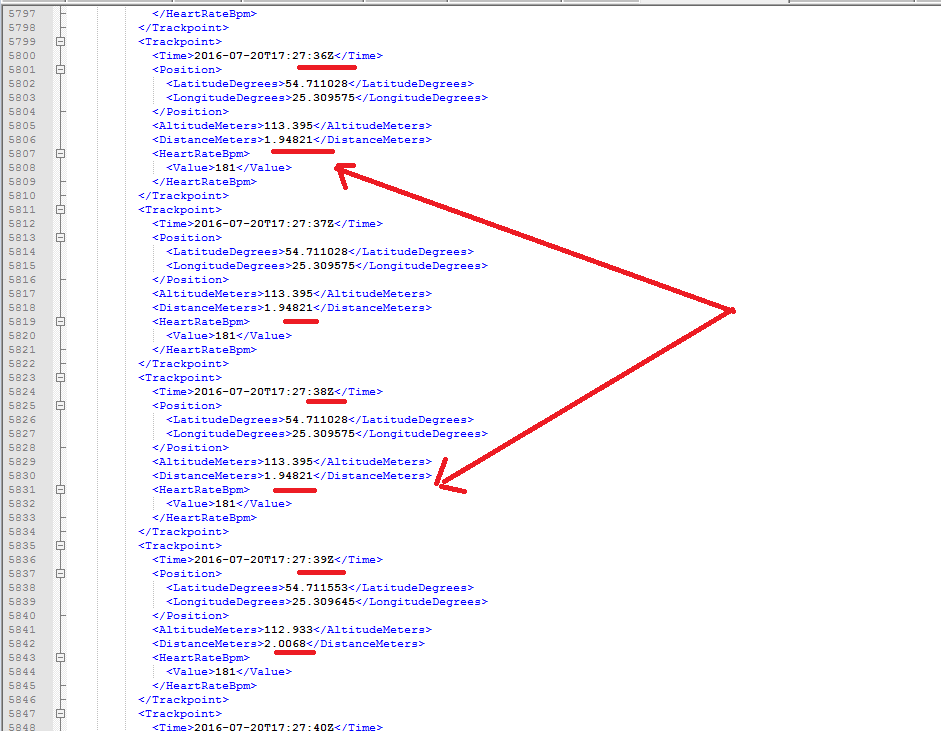Collapse the Position fold at line 5825
This screenshot has height=731, width=941.
pos(60,406)
